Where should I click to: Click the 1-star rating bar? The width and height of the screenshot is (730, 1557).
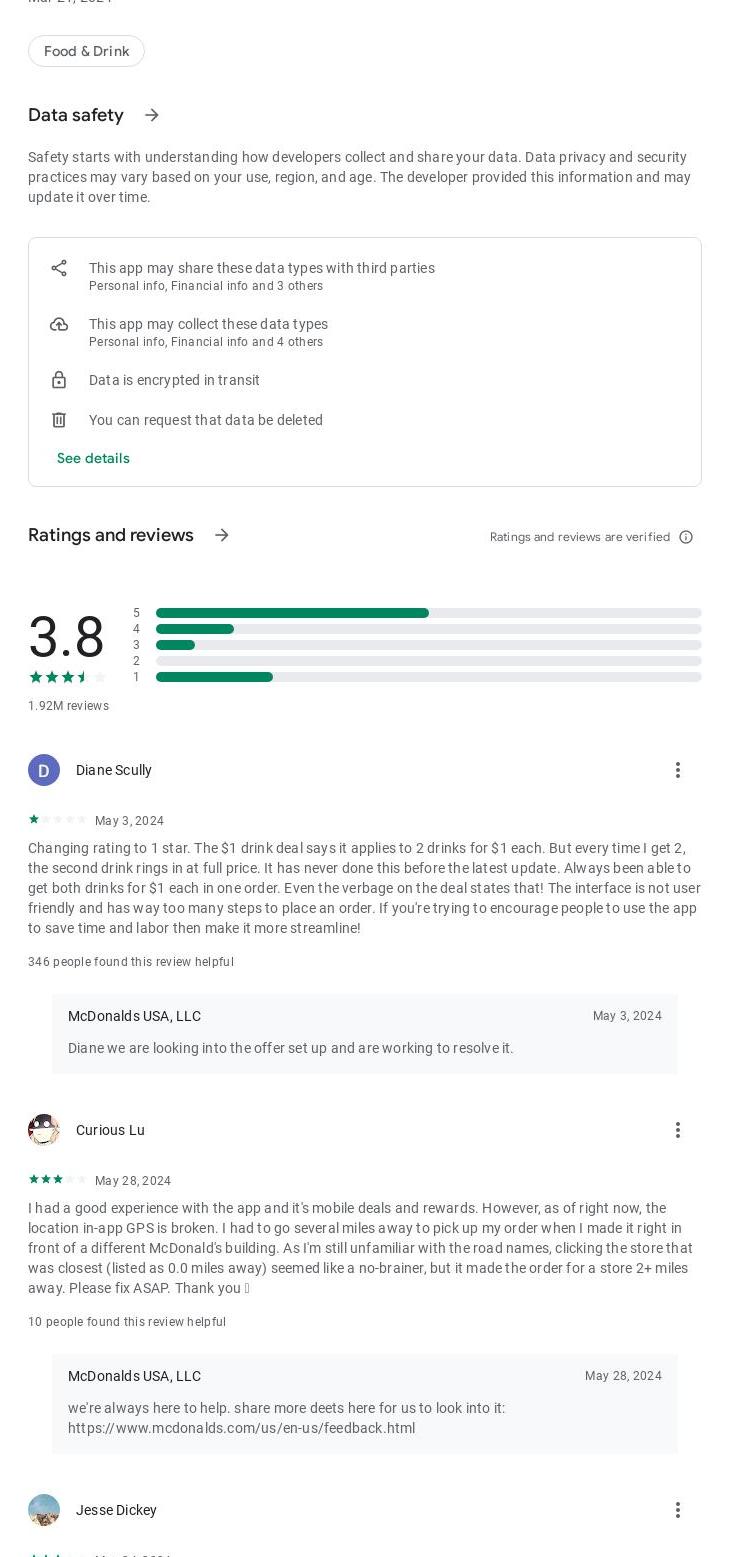tap(428, 677)
